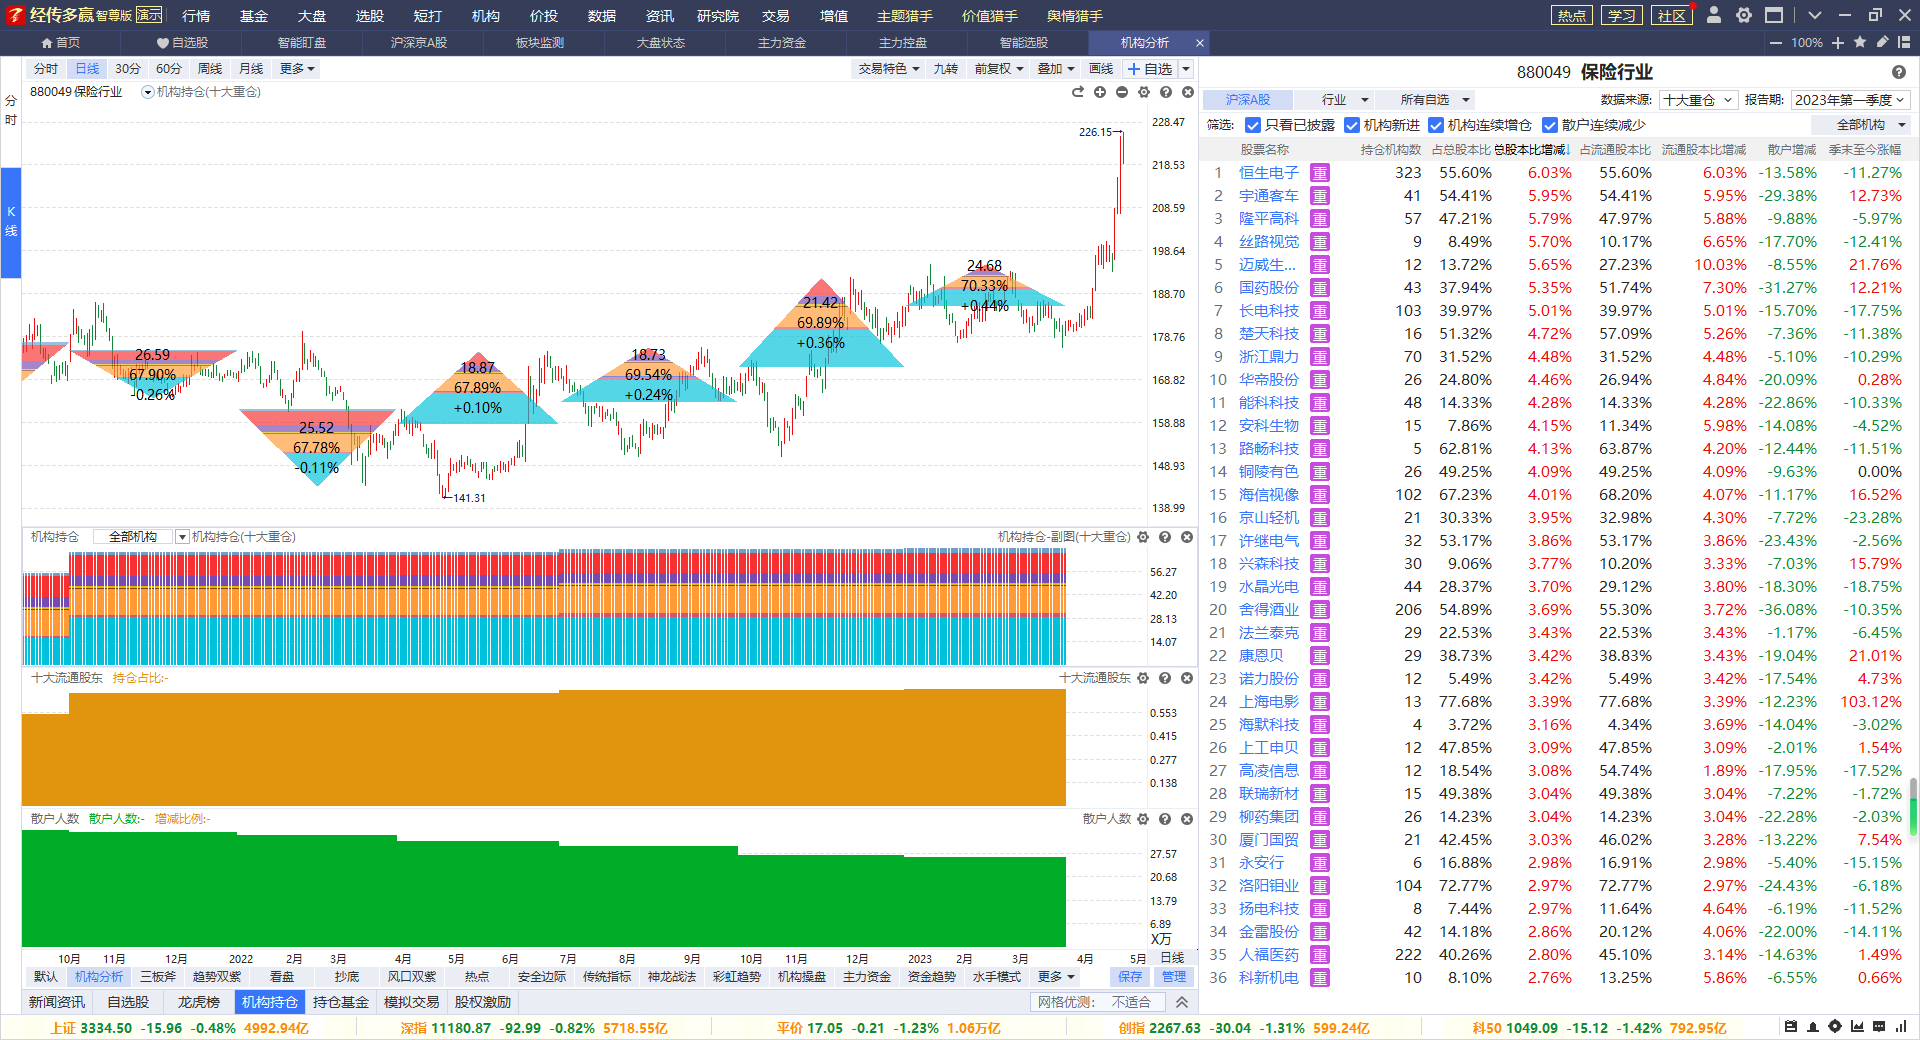The width and height of the screenshot is (1920, 1040).
Task: Open 交易特色 dropdown
Action: point(888,69)
